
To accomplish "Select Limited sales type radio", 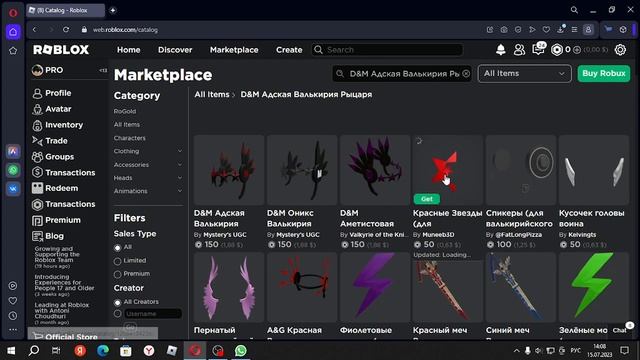I will tap(118, 261).
